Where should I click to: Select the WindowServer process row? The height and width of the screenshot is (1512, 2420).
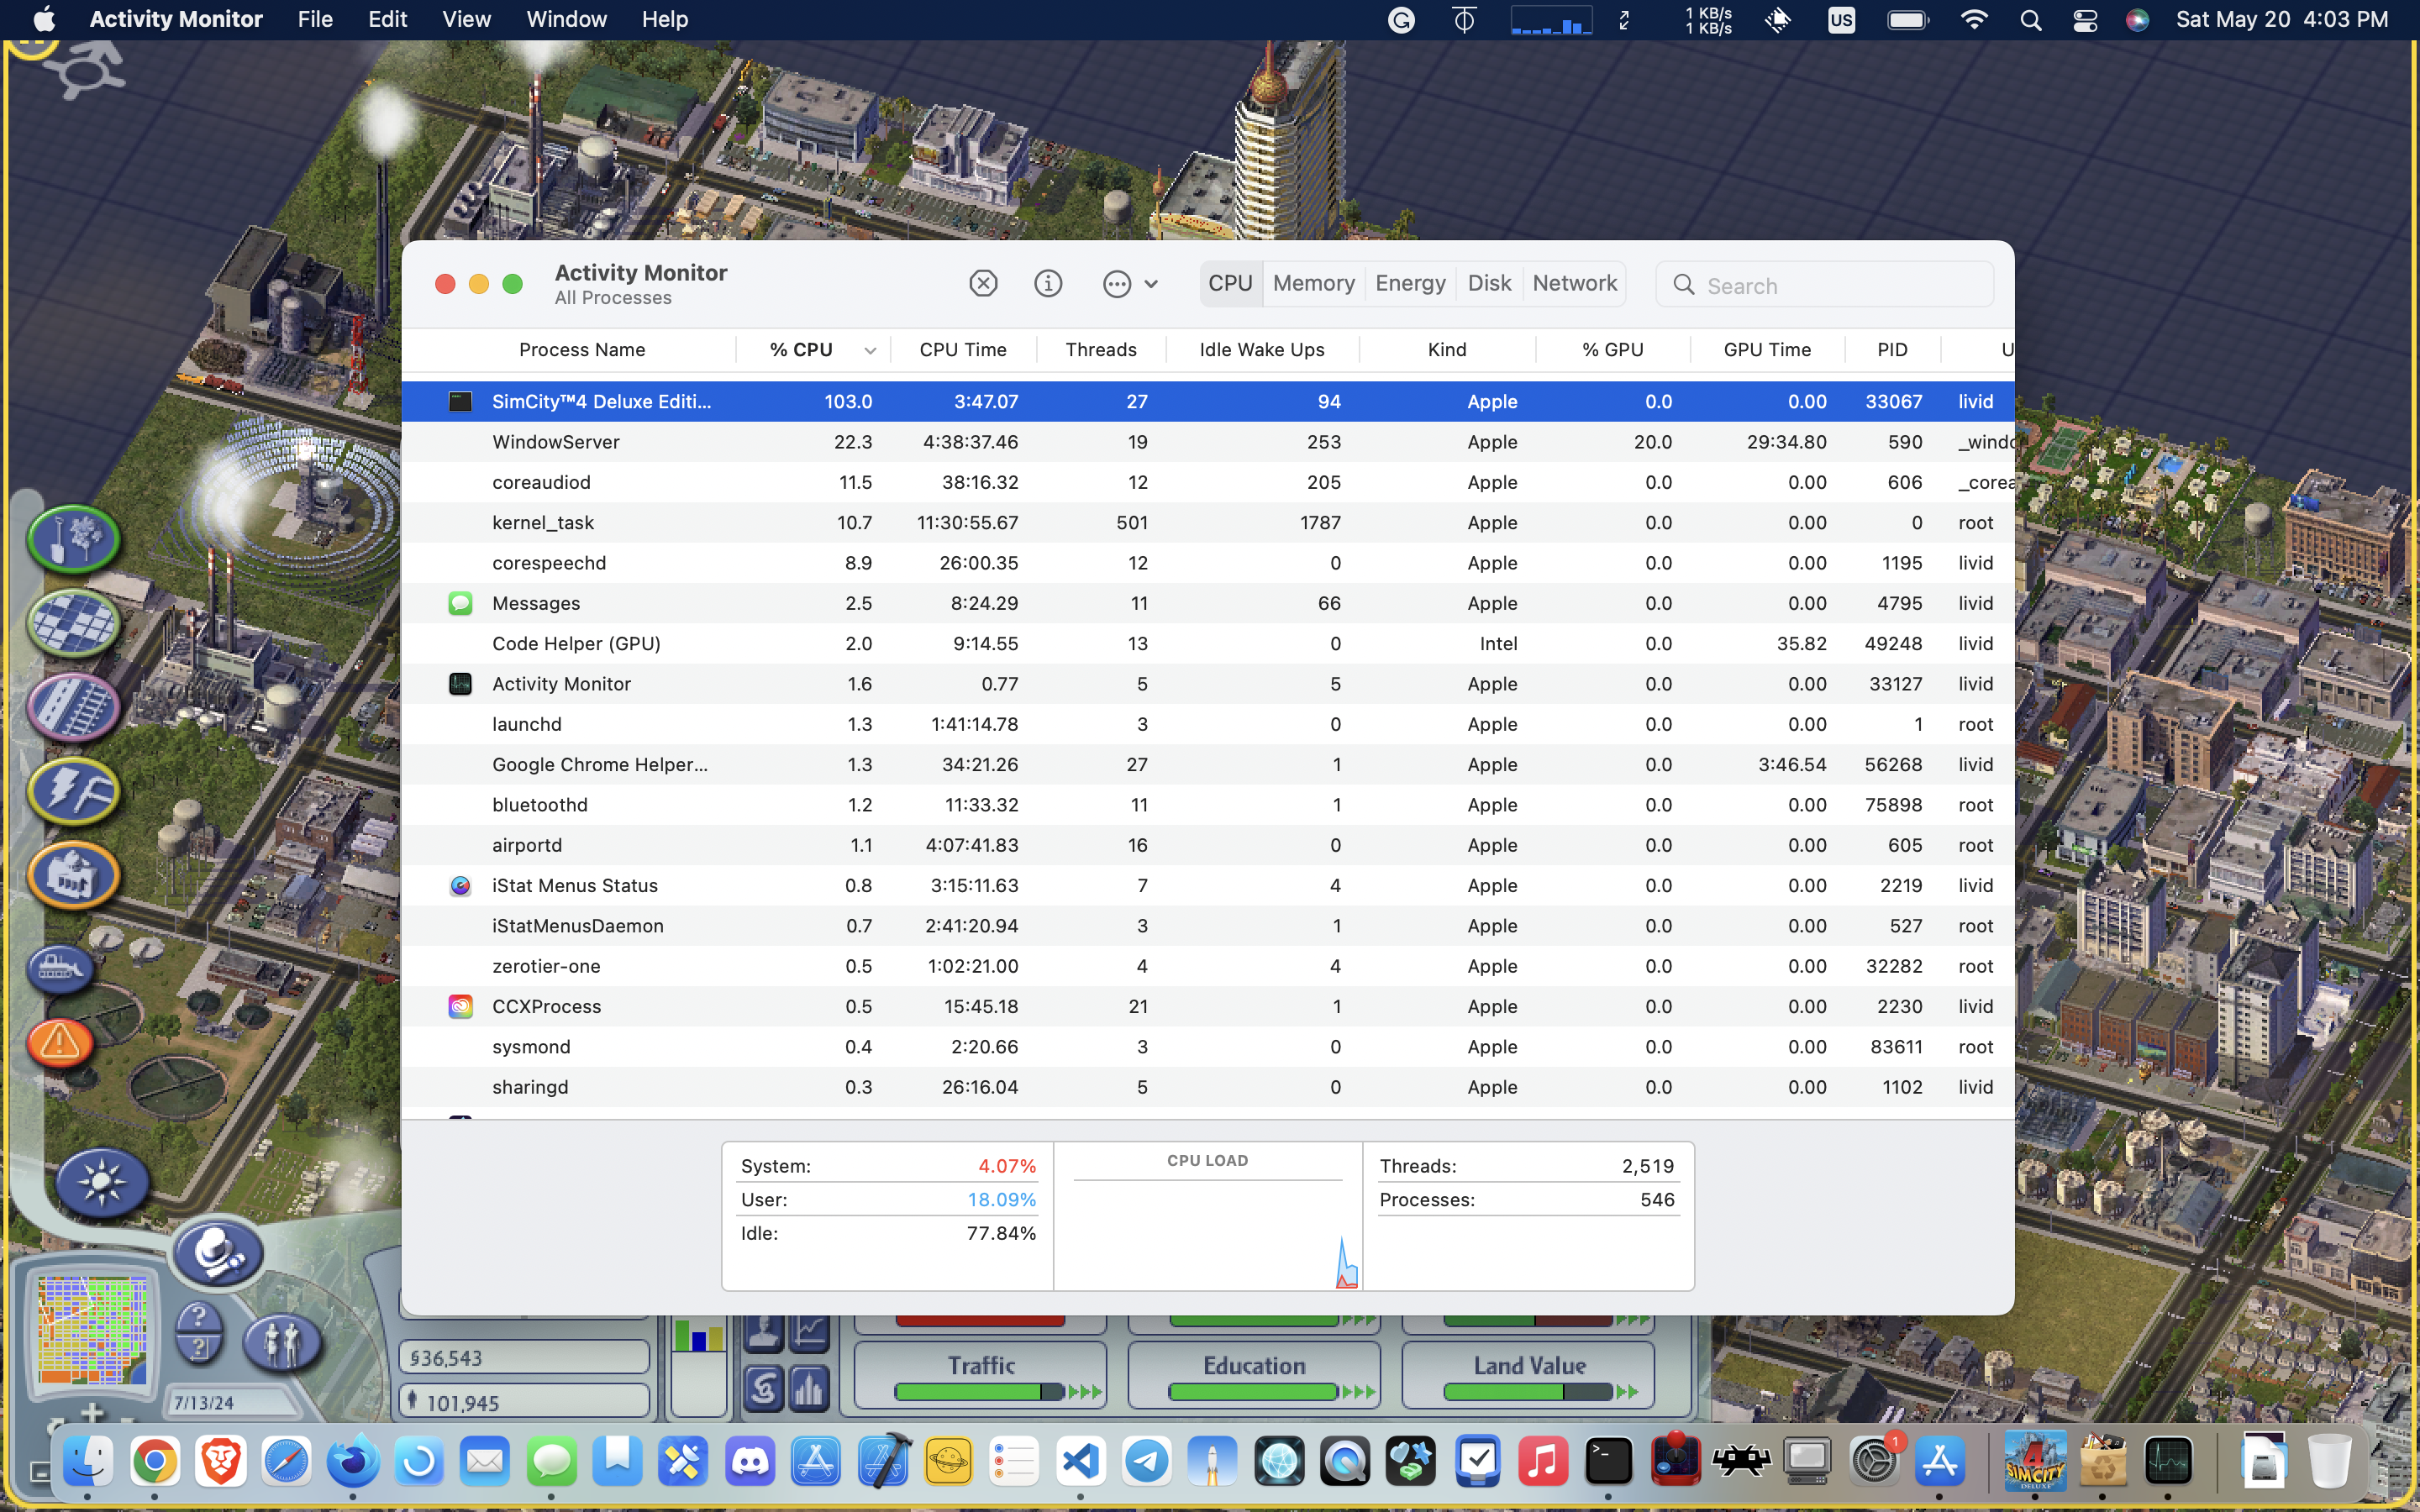1208,442
